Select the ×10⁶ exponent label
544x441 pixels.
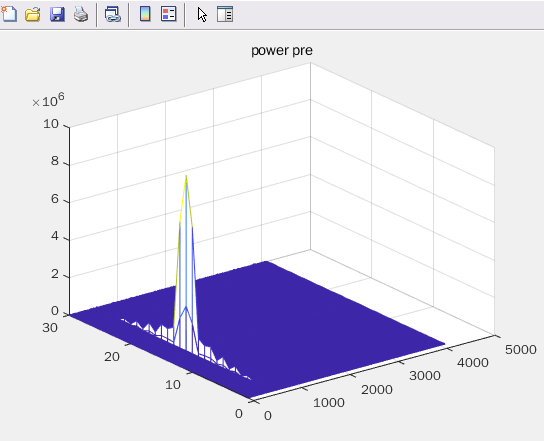click(48, 100)
